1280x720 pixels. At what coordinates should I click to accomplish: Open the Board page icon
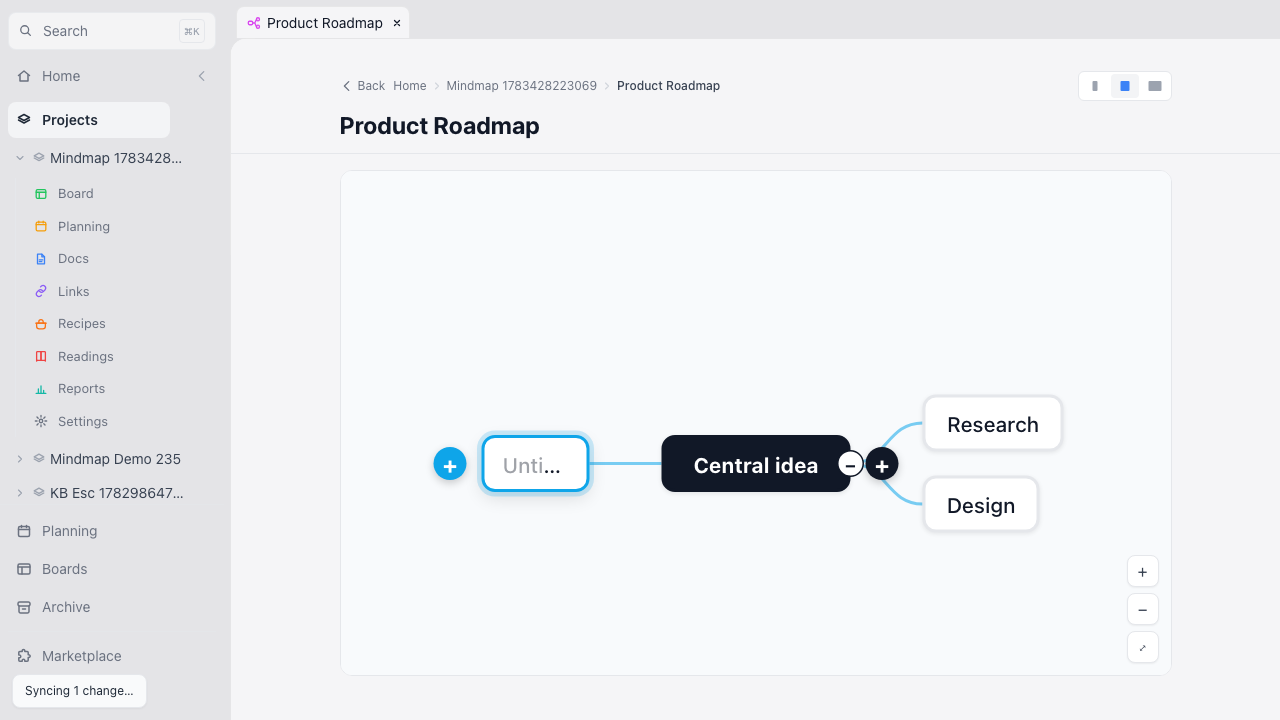point(41,194)
